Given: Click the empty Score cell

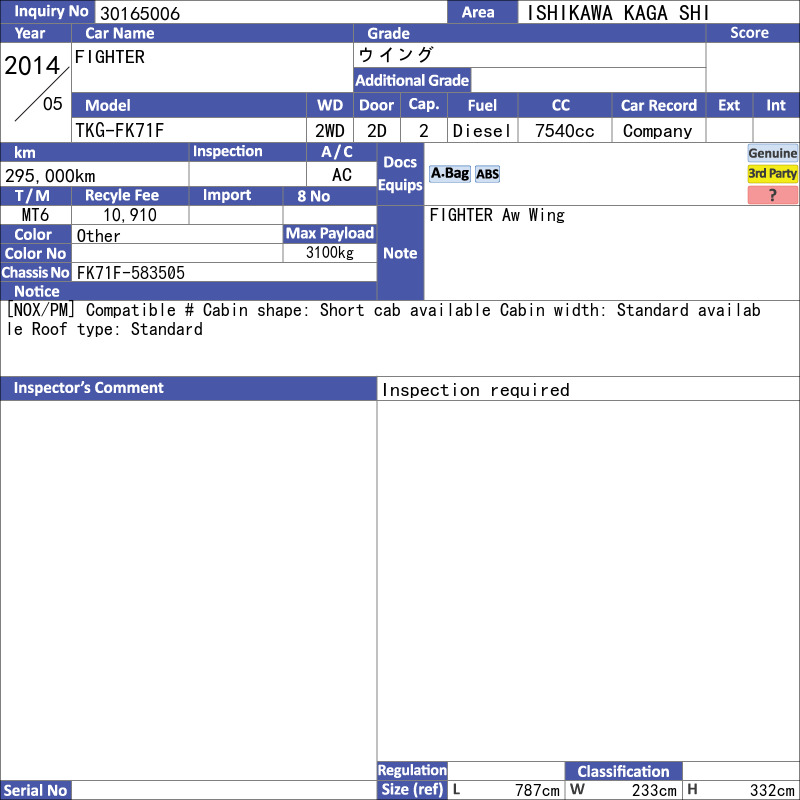Looking at the screenshot, I should point(753,67).
